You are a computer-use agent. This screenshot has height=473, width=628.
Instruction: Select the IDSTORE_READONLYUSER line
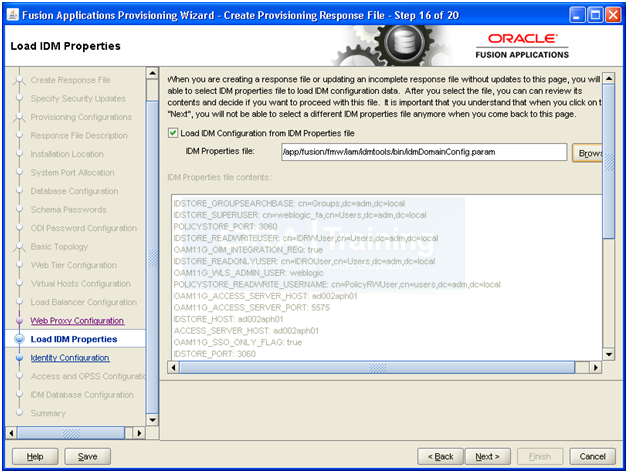304,262
